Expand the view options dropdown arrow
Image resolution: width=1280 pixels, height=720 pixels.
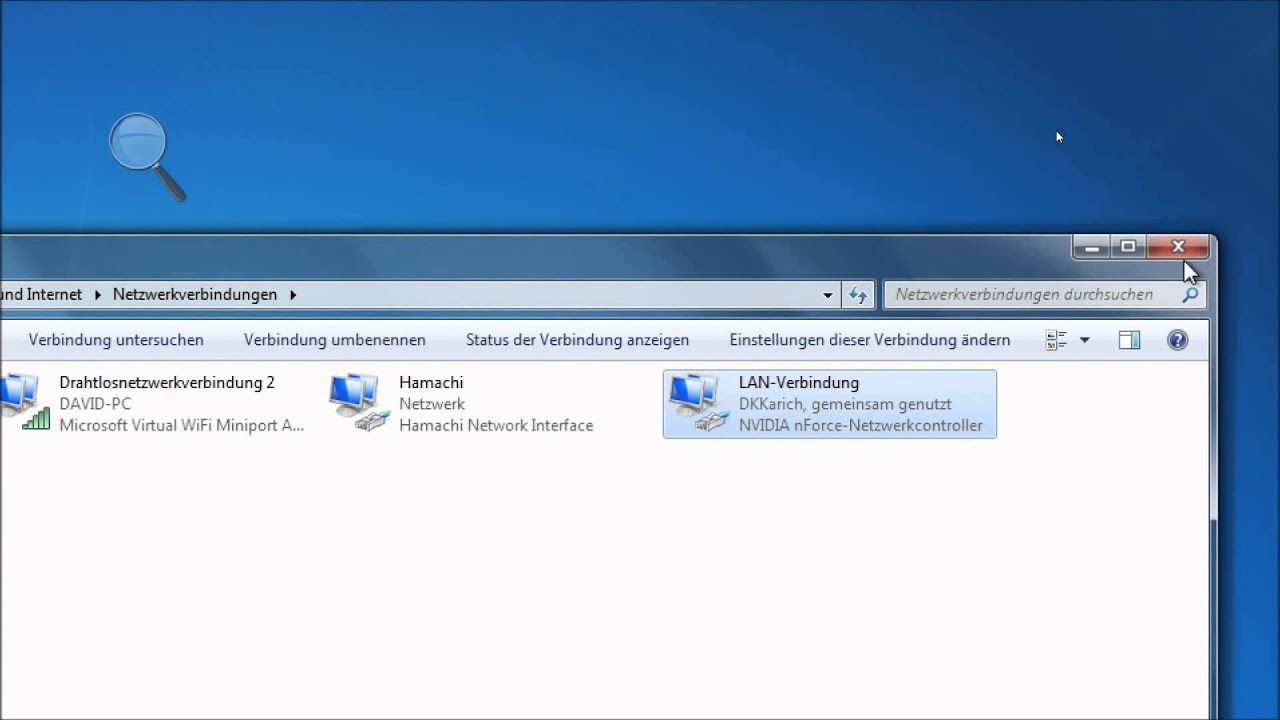pyautogui.click(x=1085, y=341)
